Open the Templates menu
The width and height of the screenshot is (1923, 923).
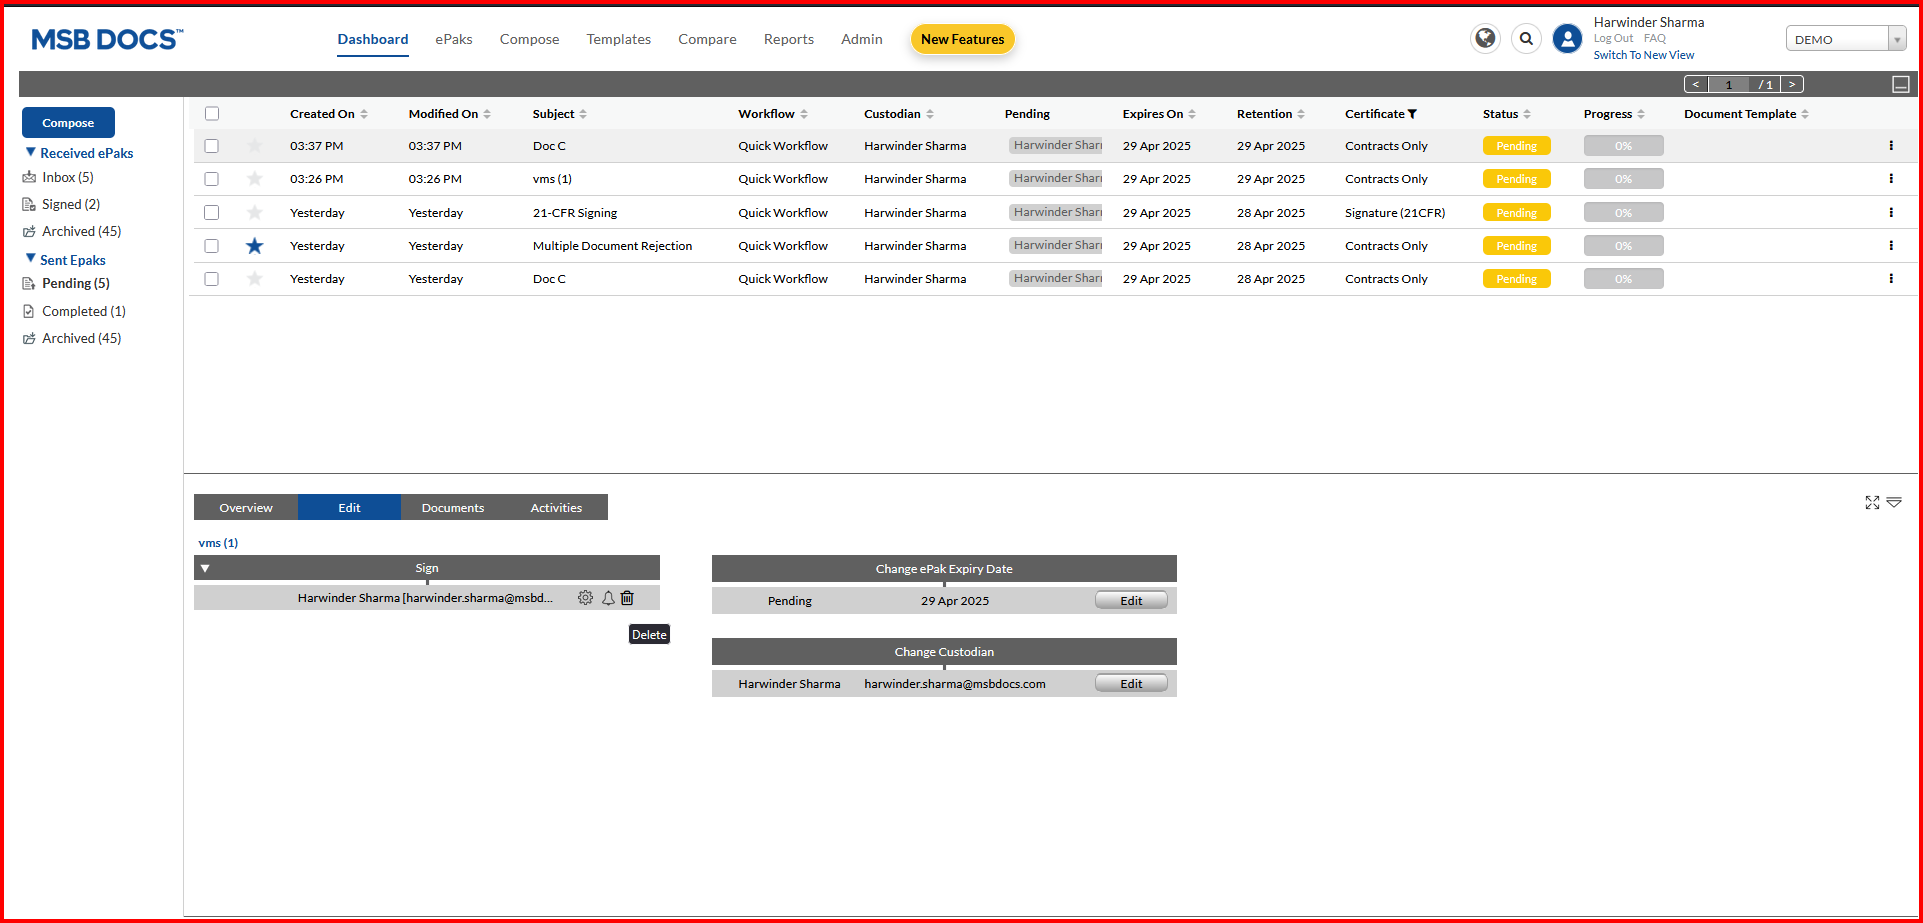pyautogui.click(x=618, y=40)
